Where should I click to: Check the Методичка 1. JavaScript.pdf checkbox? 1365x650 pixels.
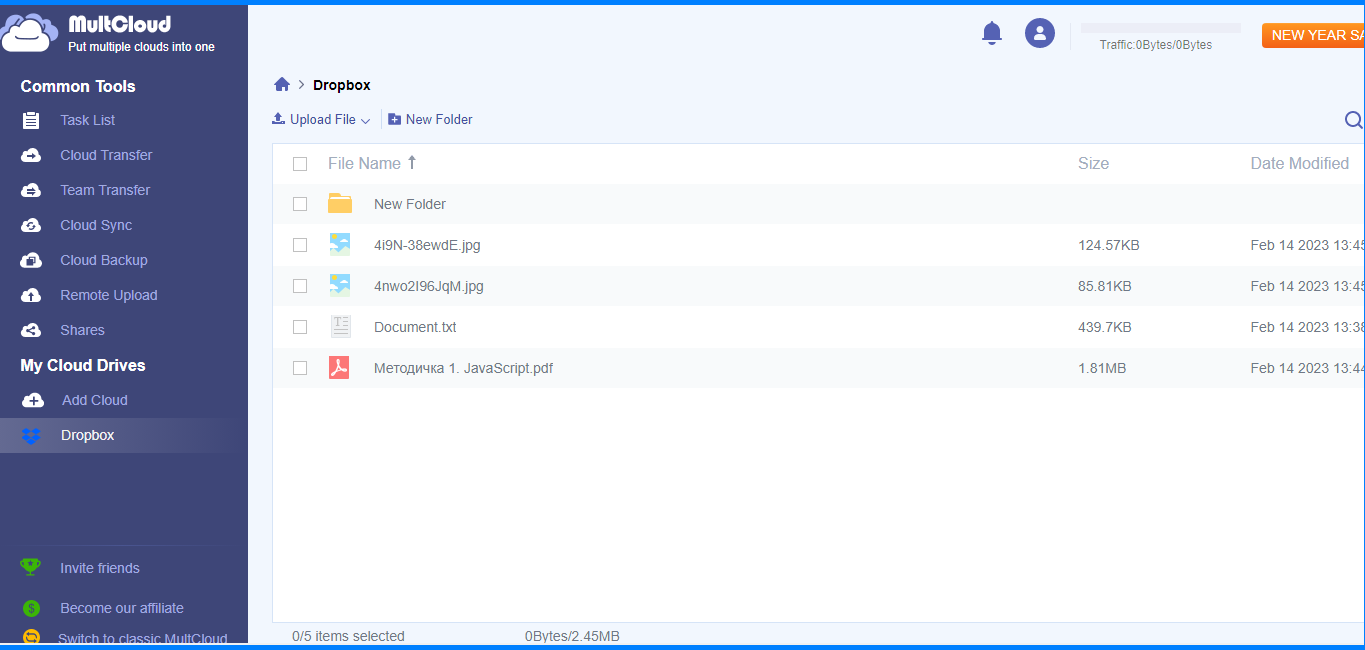[300, 368]
